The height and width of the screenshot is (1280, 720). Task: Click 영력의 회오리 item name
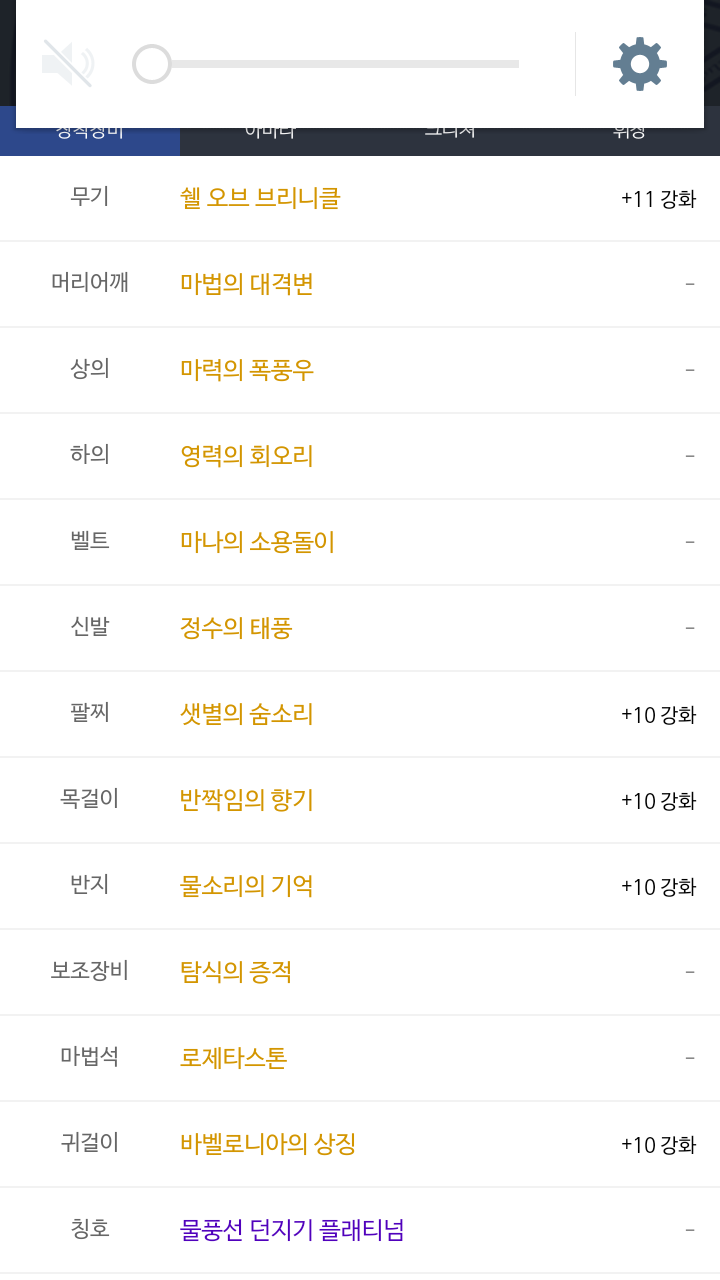(247, 456)
